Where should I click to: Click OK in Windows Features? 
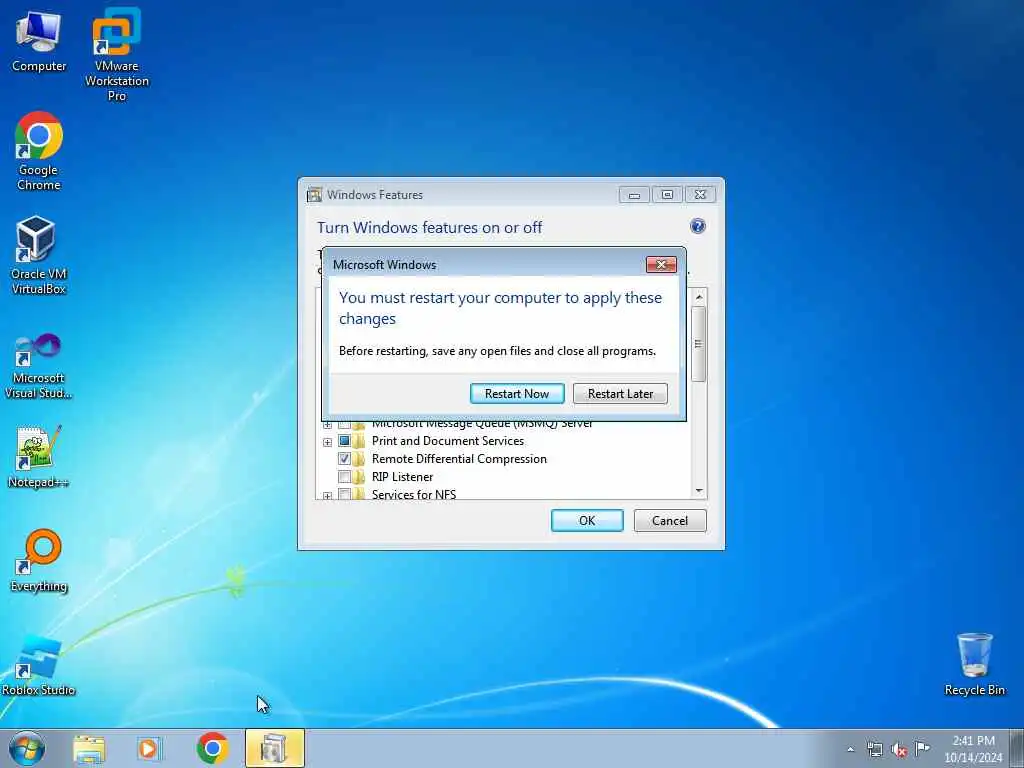click(x=586, y=520)
